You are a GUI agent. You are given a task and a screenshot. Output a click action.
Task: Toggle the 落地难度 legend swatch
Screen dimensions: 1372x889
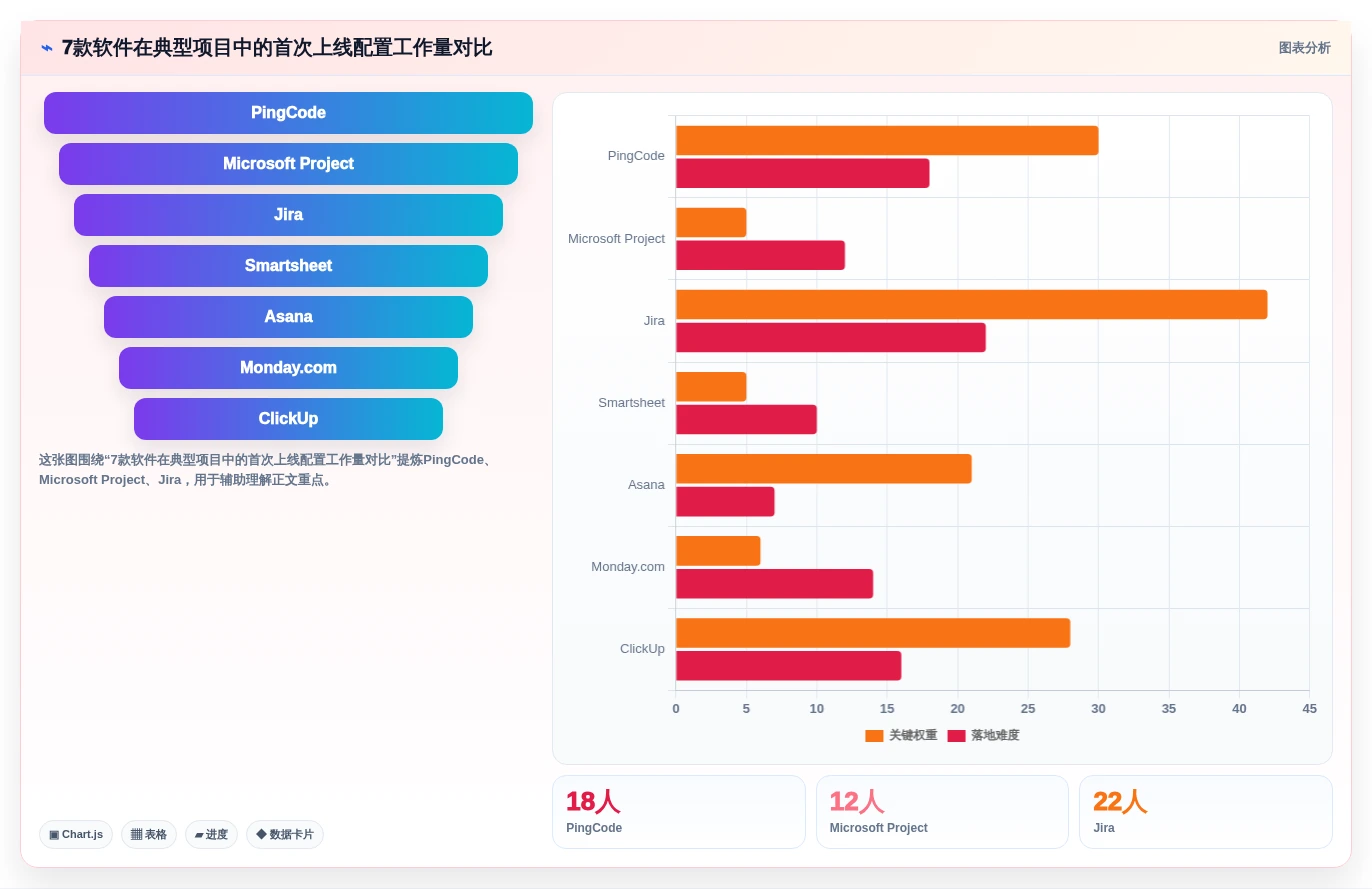tap(956, 736)
